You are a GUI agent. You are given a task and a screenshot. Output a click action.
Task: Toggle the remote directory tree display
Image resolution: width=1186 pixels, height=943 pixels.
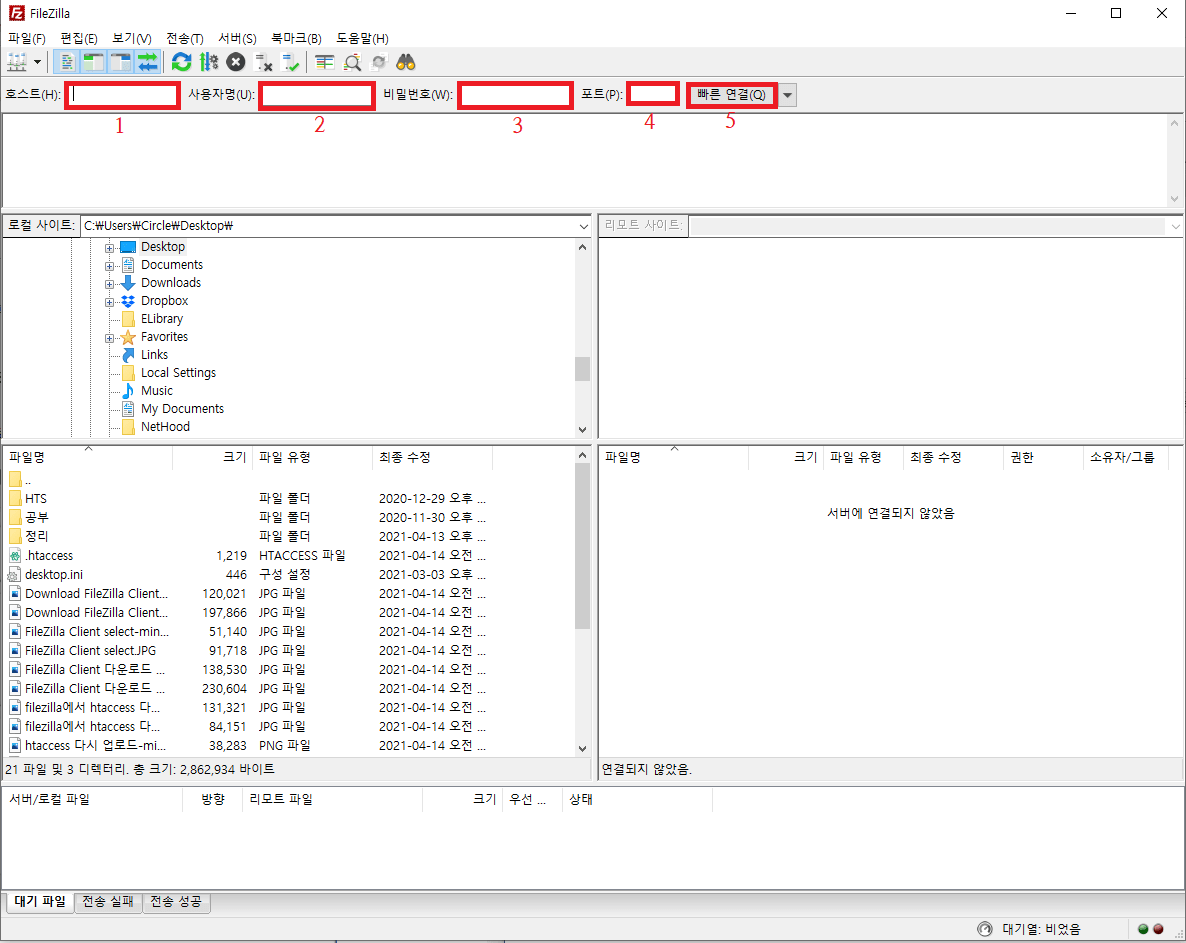click(x=121, y=62)
